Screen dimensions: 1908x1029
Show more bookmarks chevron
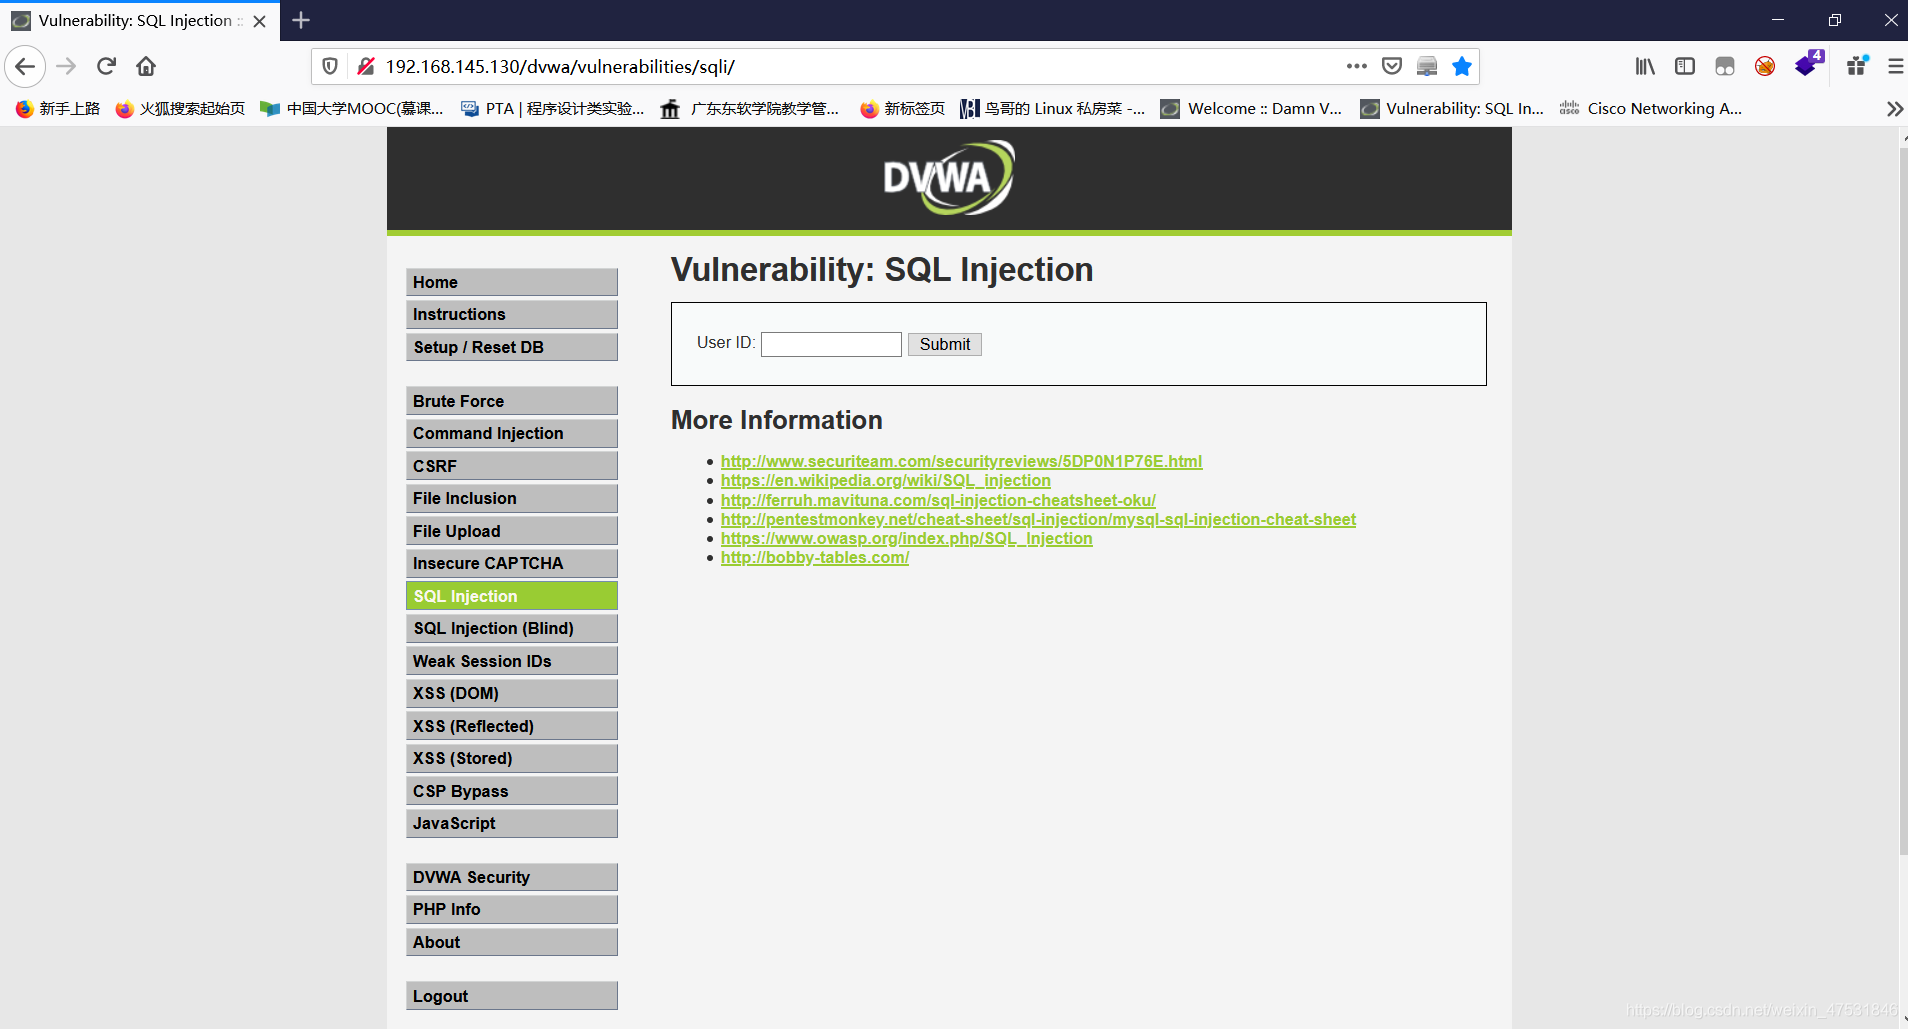tap(1894, 109)
